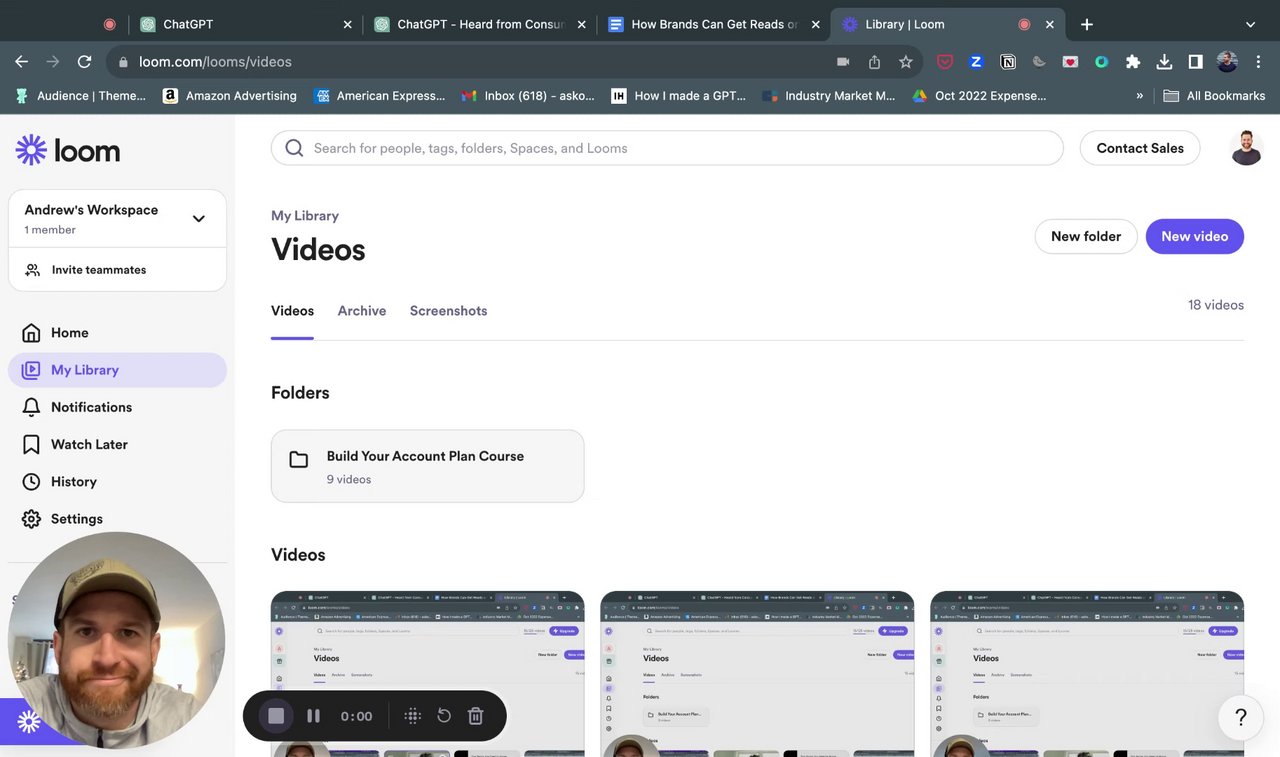The image size is (1280, 757).
Task: Pause the Loom recording
Action: (x=313, y=716)
